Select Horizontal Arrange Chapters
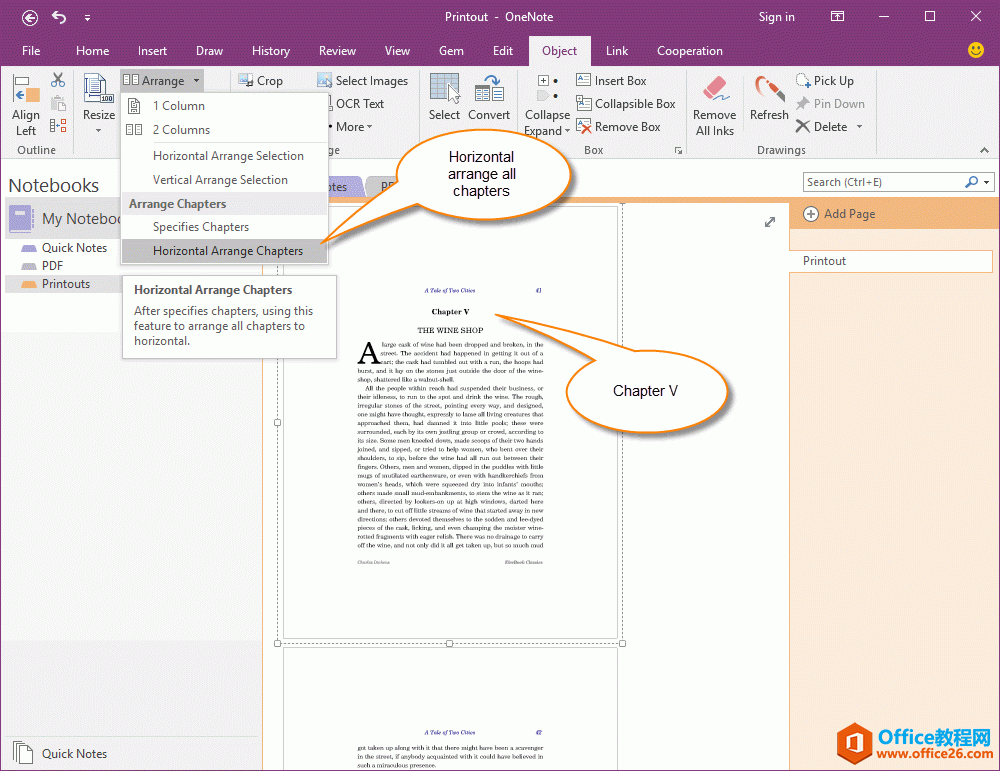 [224, 251]
